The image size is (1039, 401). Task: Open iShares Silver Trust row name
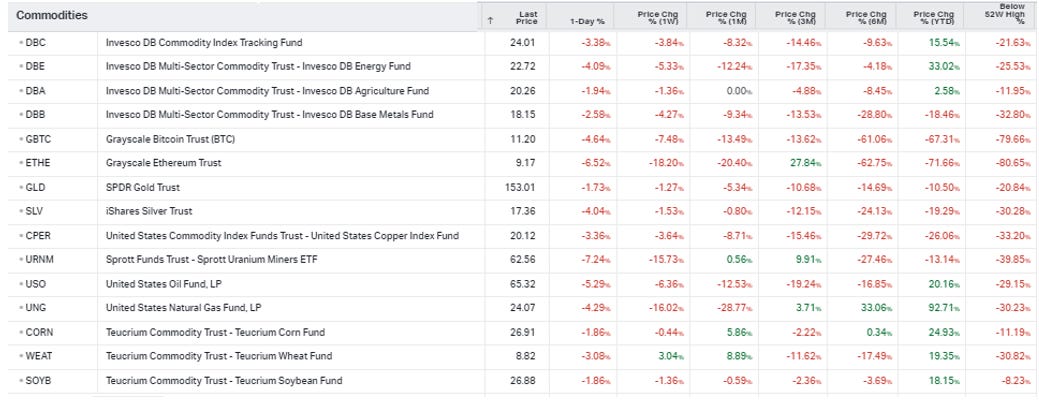(x=149, y=211)
